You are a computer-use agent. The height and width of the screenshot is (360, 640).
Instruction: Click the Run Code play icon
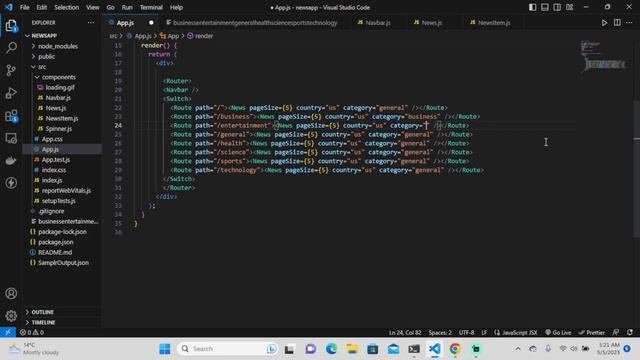pyautogui.click(x=604, y=23)
